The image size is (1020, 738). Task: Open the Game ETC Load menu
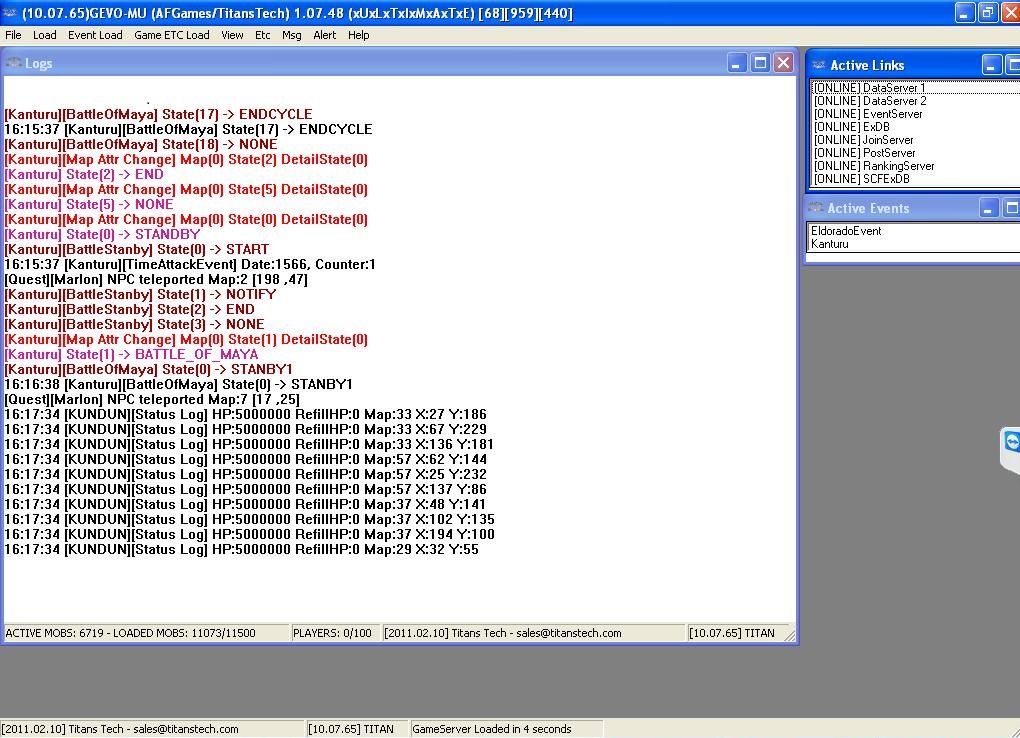(x=172, y=35)
